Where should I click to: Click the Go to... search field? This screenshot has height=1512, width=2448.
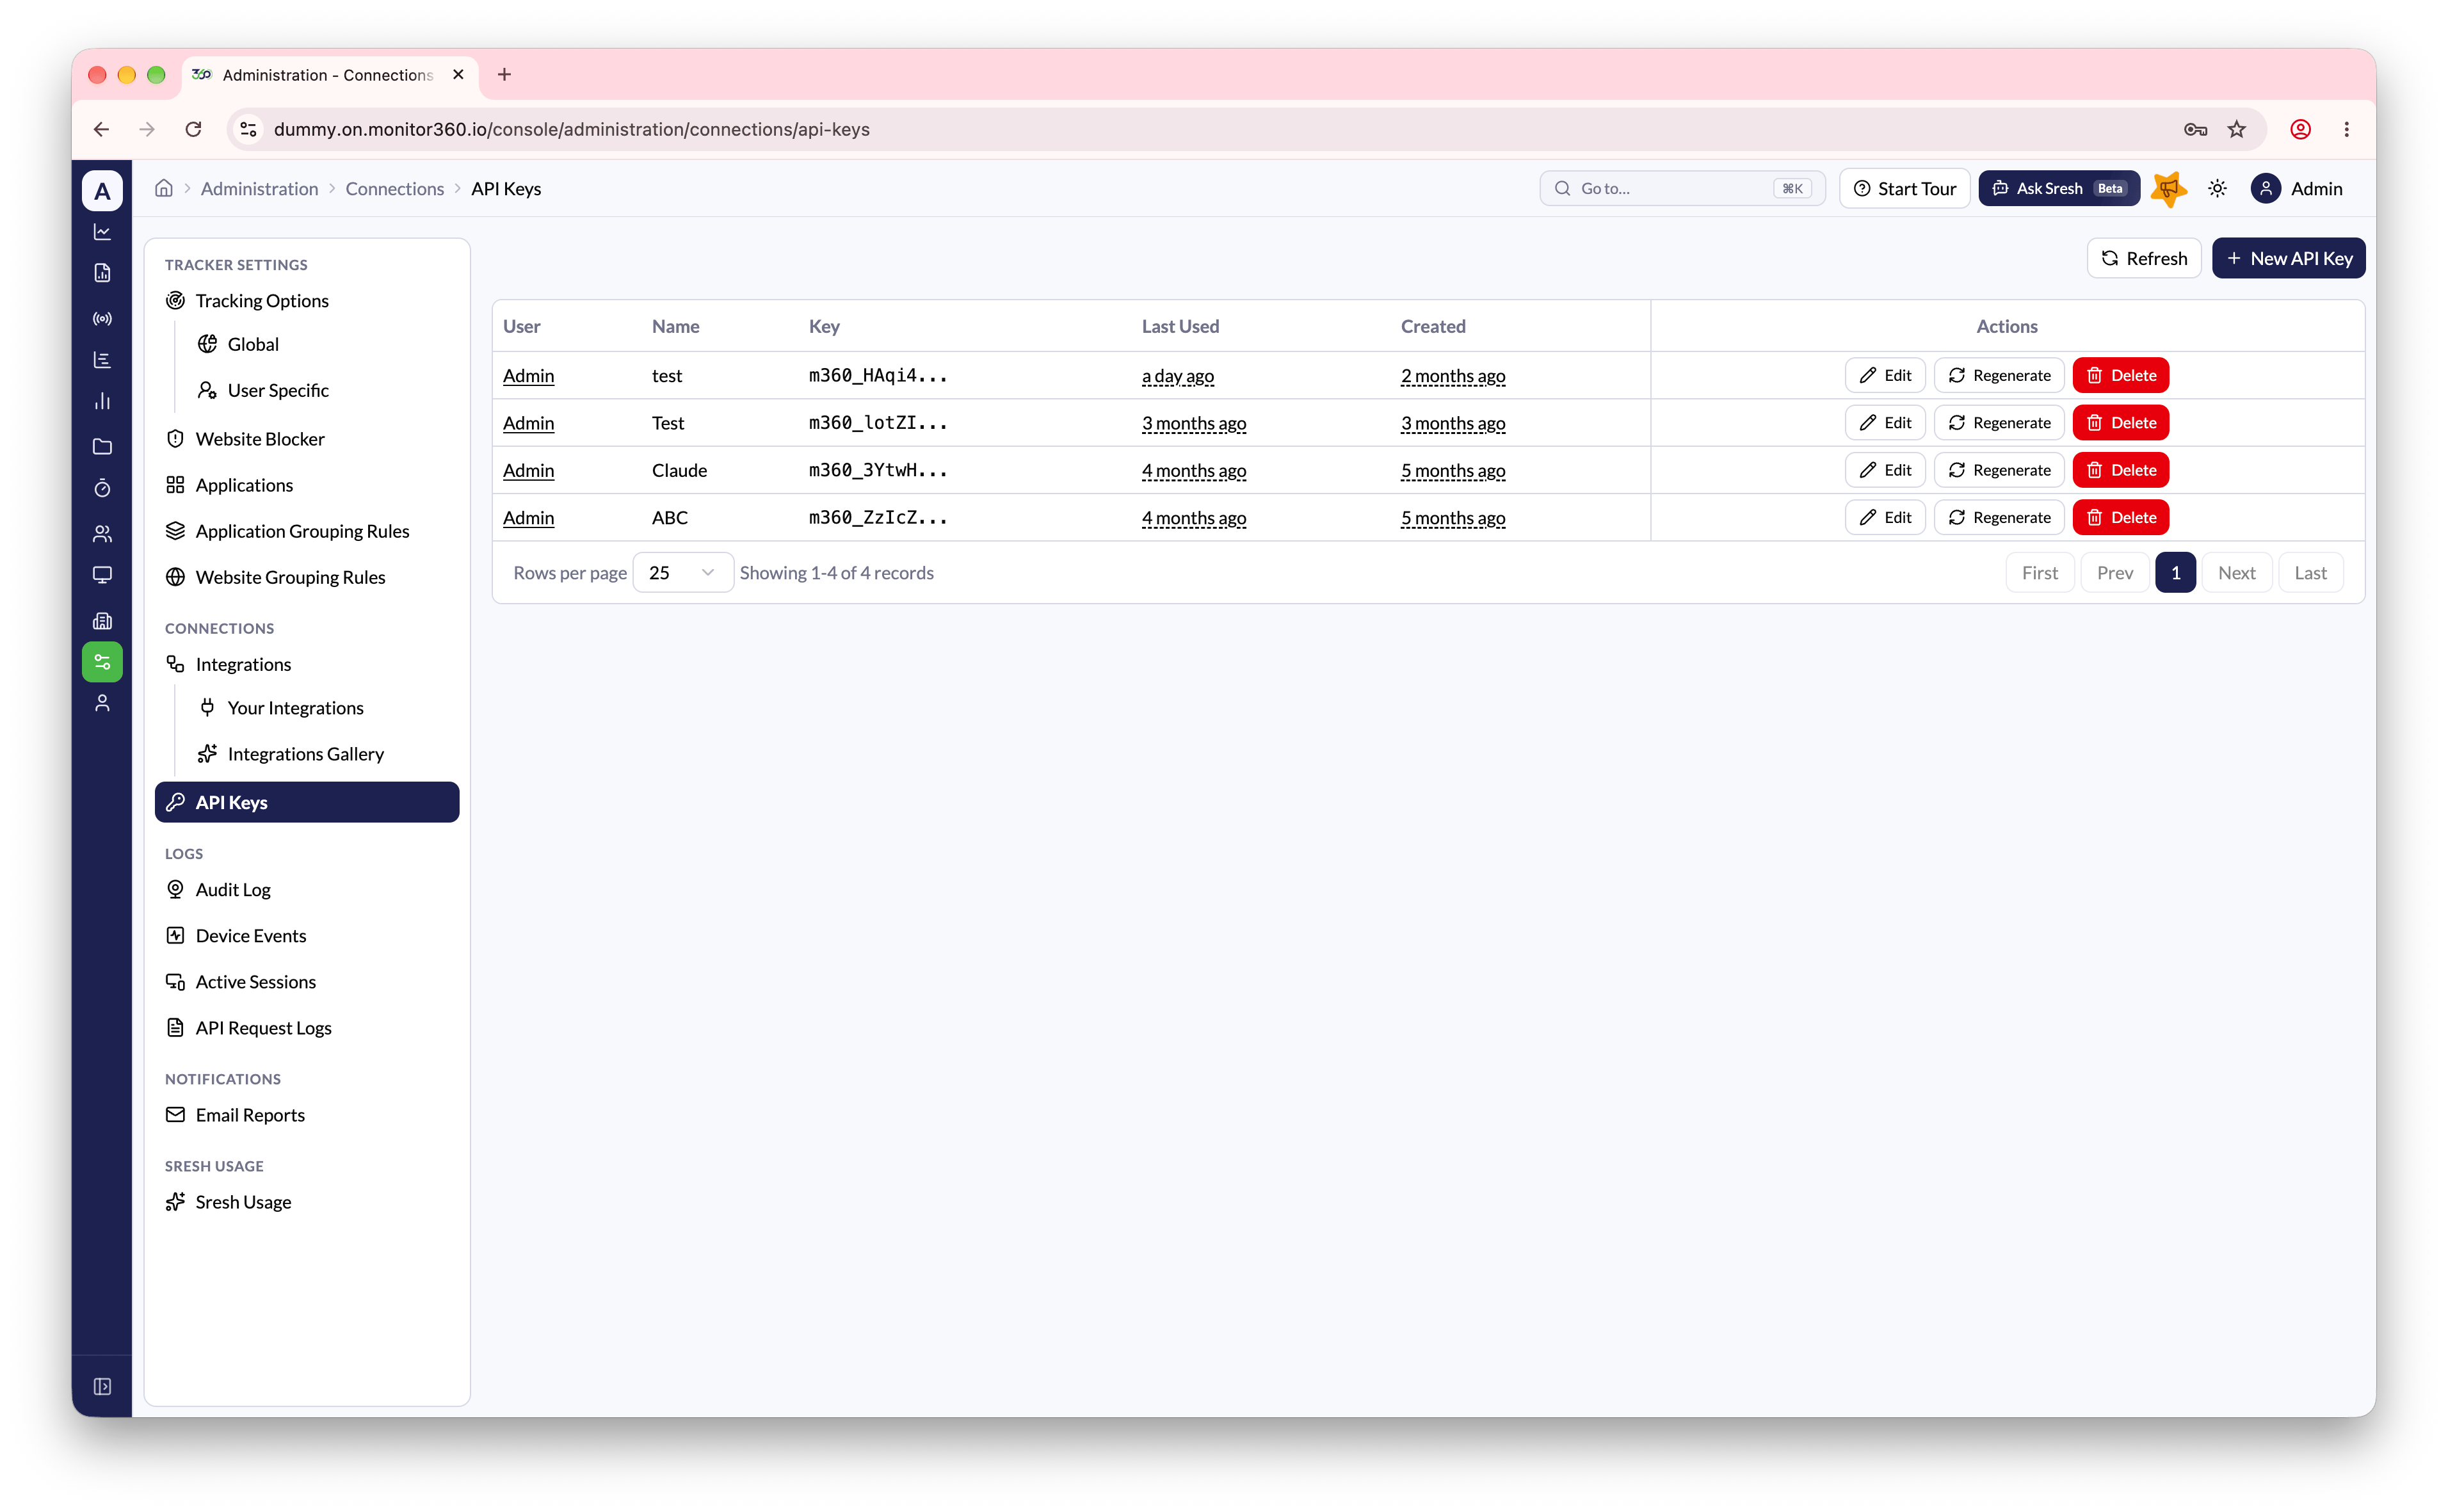(x=1682, y=188)
